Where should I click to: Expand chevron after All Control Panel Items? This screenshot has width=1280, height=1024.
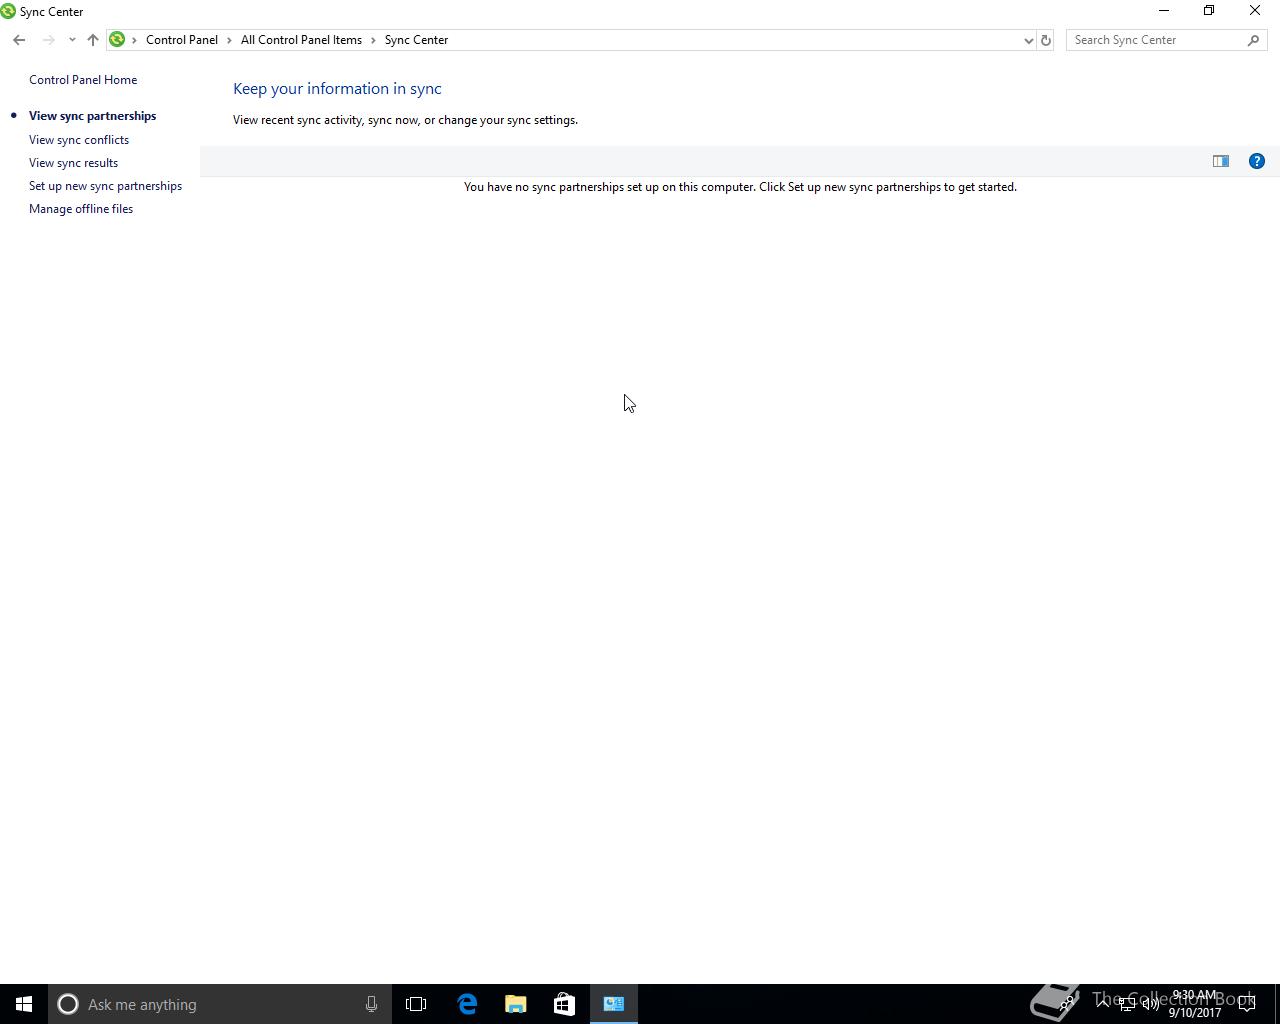(374, 40)
